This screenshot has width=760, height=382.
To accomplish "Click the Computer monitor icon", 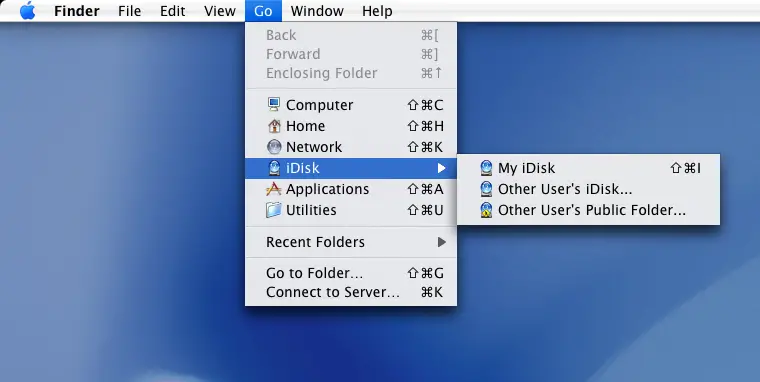I will click(274, 105).
